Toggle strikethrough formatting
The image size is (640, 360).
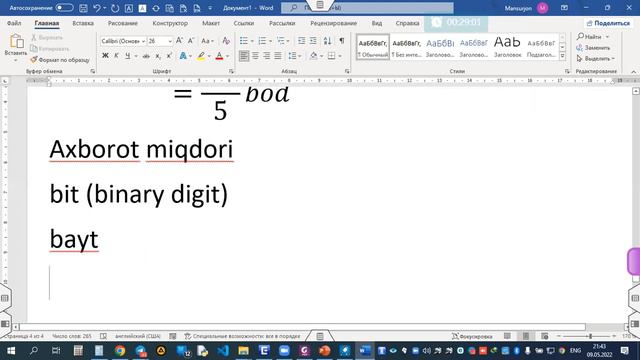tap(146, 56)
